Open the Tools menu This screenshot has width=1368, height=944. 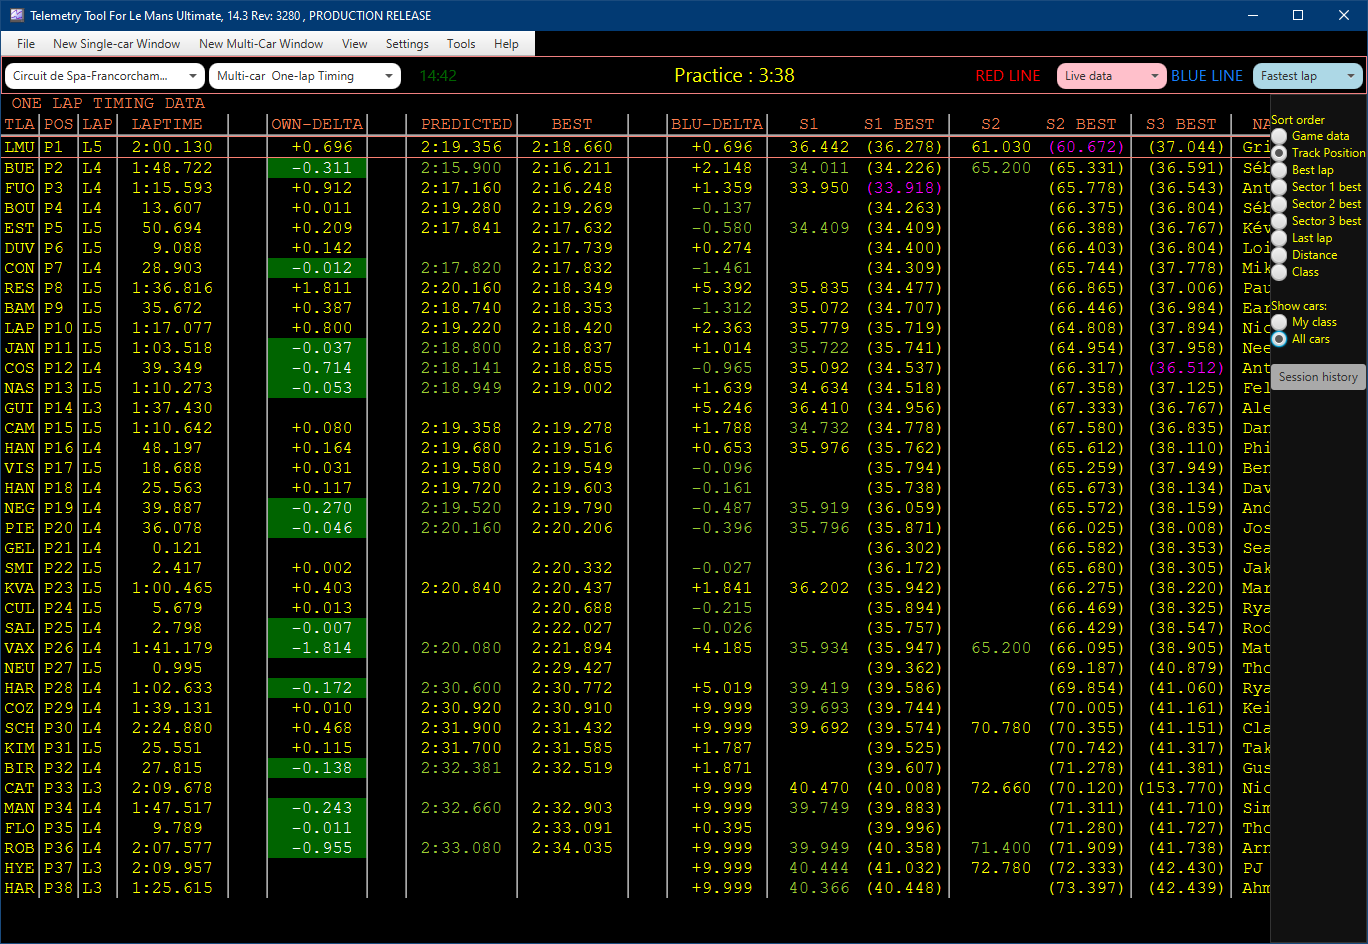[x=461, y=44]
